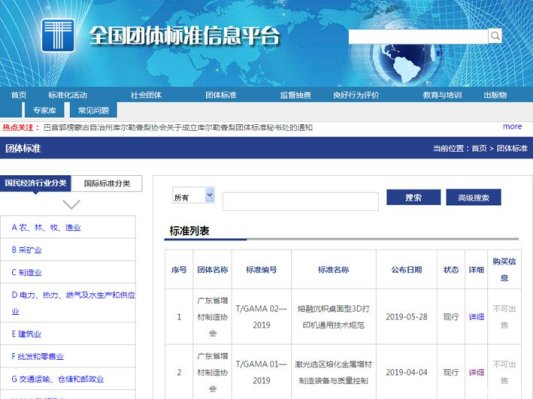
Task: Select category E 建筑业
Action: coord(27,334)
